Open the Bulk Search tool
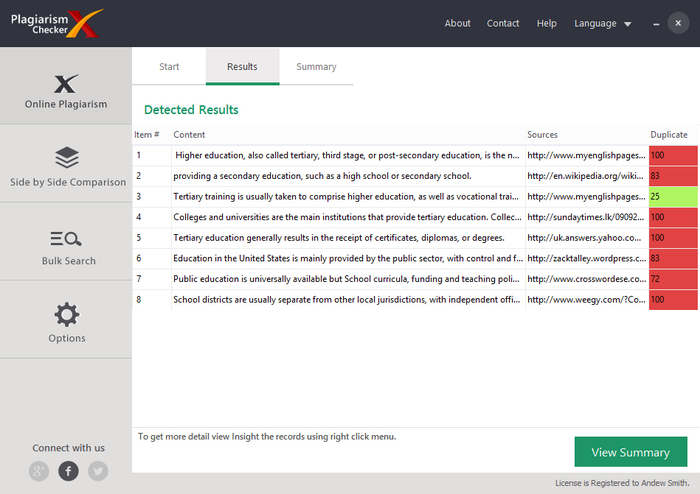The width and height of the screenshot is (700, 494). tap(66, 238)
